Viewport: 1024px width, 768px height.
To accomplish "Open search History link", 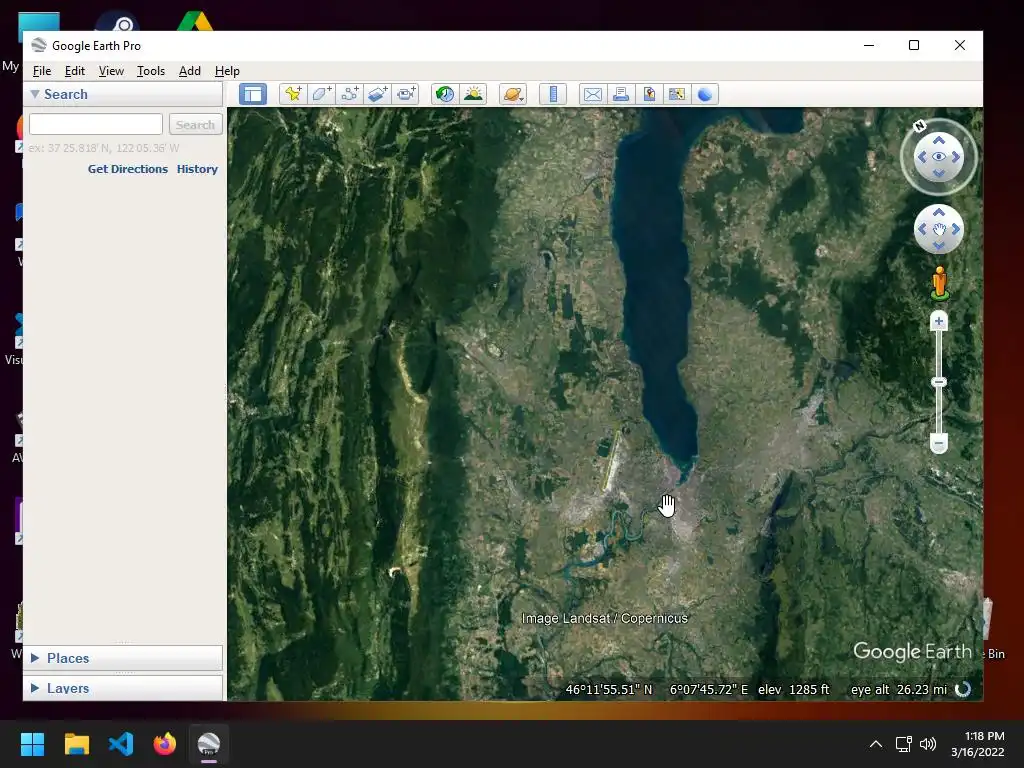I will click(x=197, y=168).
